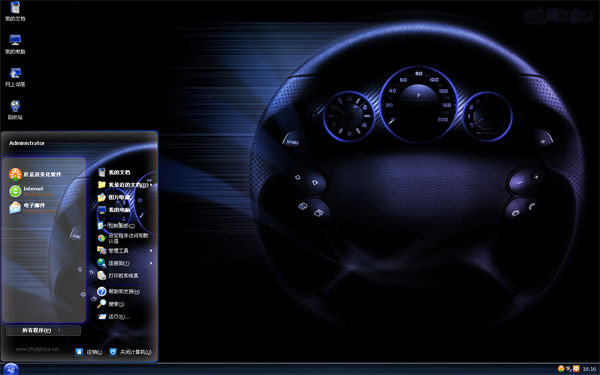Image resolution: width=600 pixels, height=375 pixels.
Task: Click the 所有程序 button
Action: (x=43, y=330)
